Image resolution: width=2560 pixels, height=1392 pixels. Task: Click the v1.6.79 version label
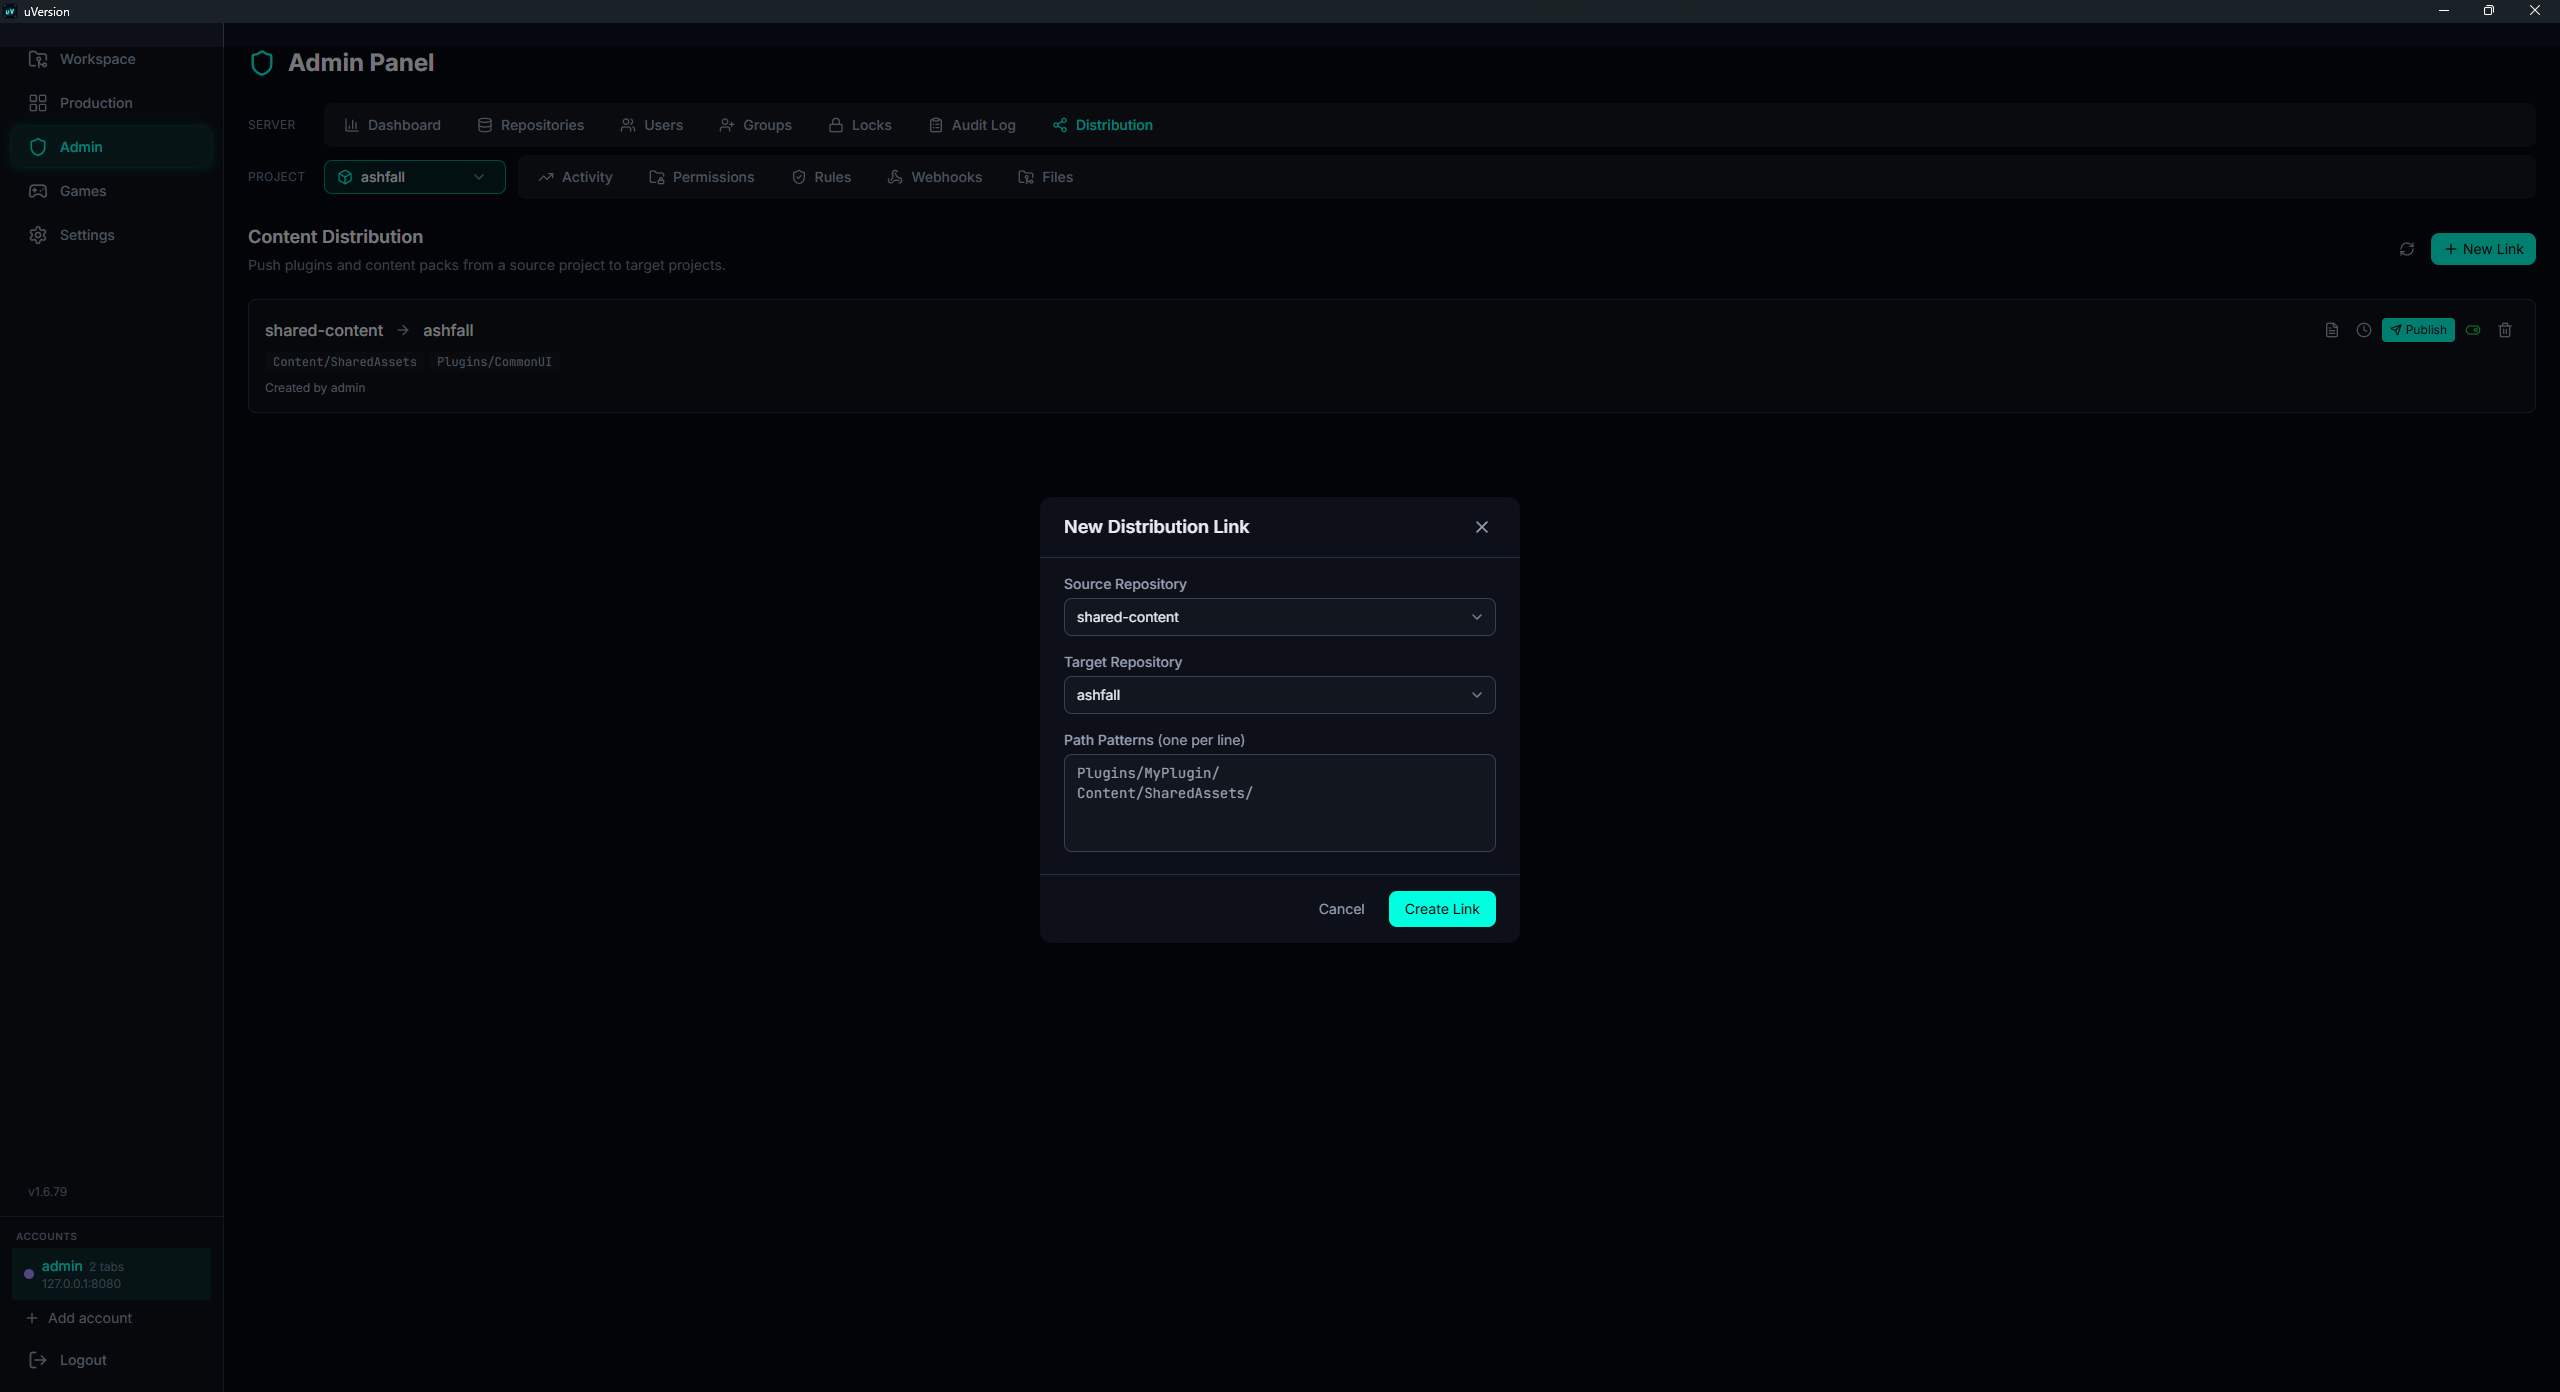[x=48, y=1192]
